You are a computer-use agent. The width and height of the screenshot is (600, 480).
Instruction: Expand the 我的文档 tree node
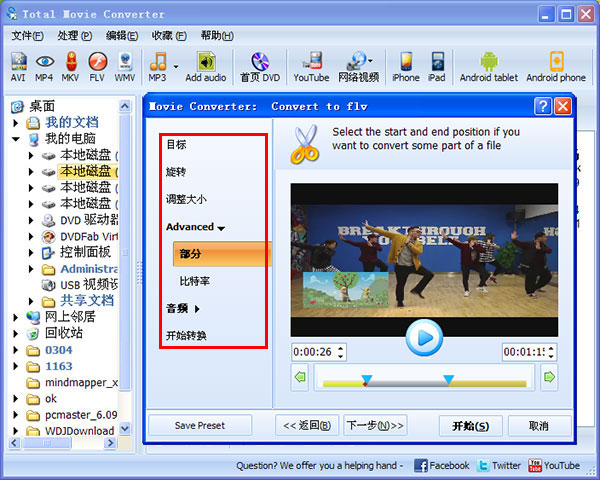pyautogui.click(x=16, y=123)
